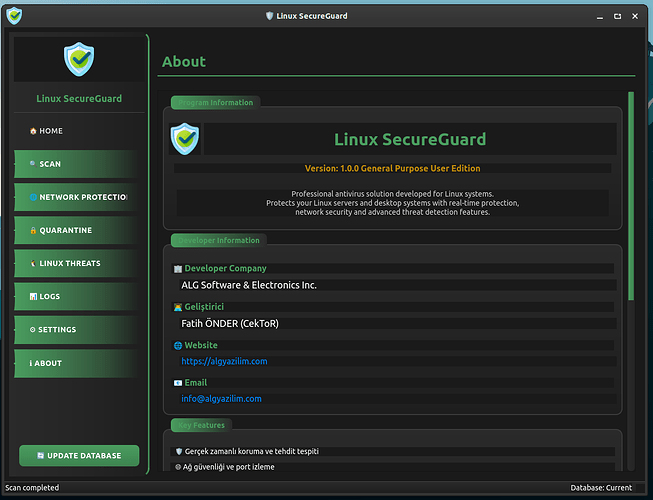Viewport: 653px width, 500px height.
Task: Open Network Protection in the sidebar
Action: (75, 197)
